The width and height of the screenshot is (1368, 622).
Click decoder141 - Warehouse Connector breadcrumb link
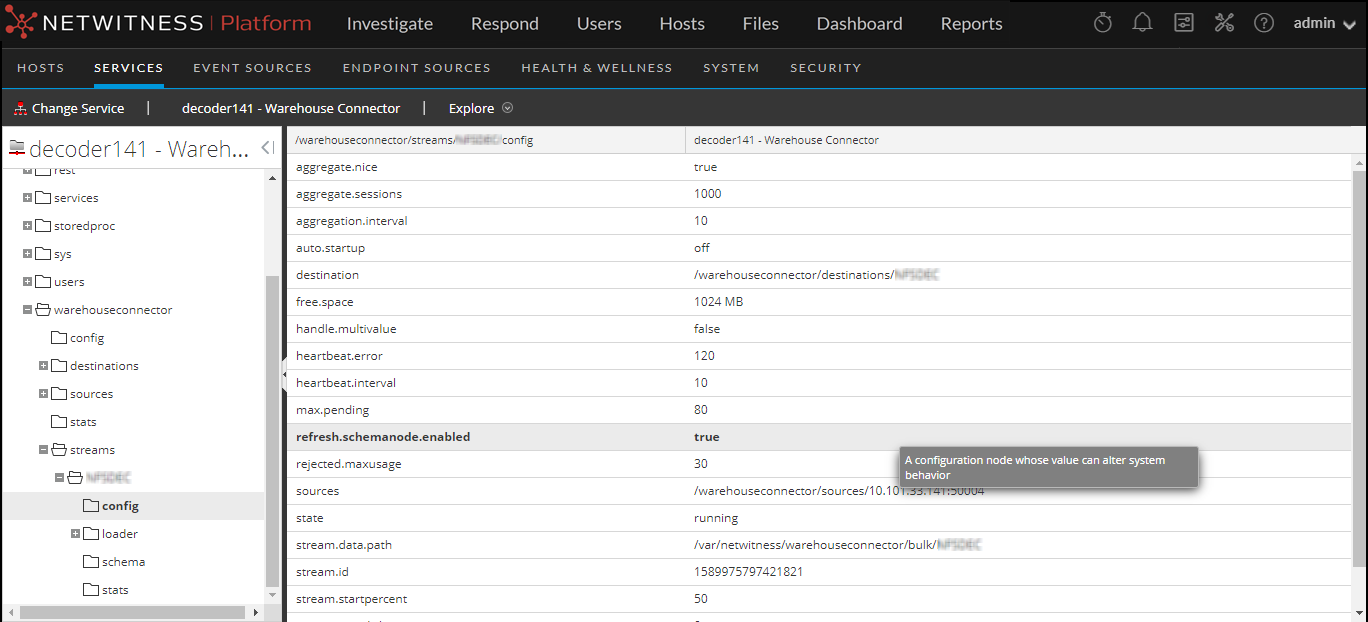pos(291,108)
